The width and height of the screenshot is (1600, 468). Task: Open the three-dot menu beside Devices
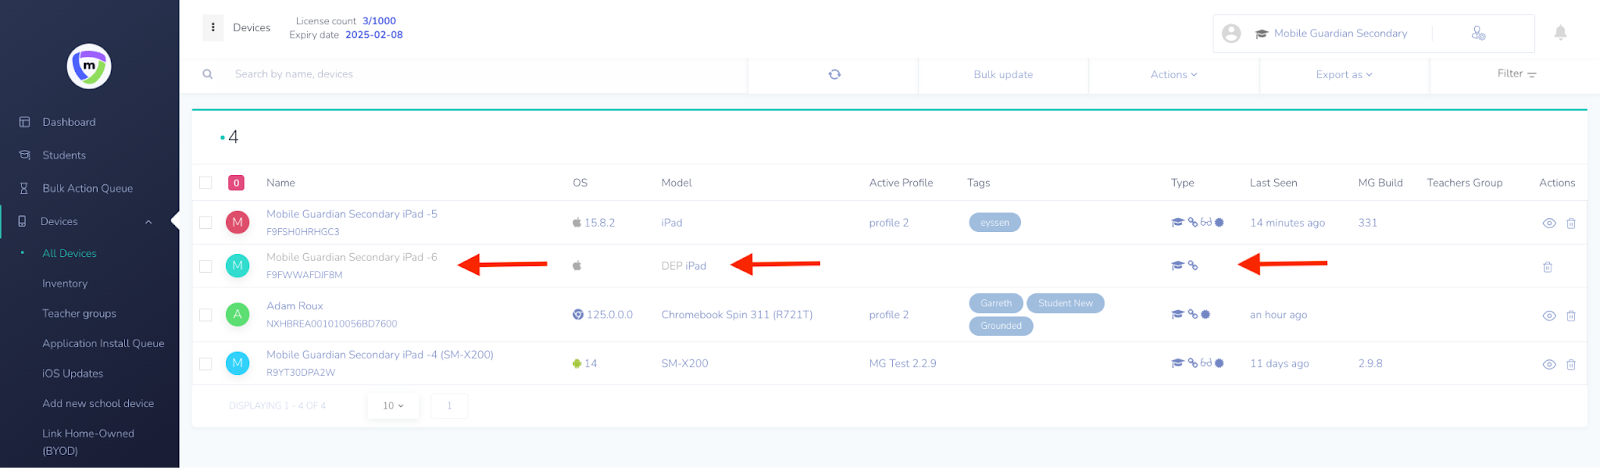click(213, 27)
